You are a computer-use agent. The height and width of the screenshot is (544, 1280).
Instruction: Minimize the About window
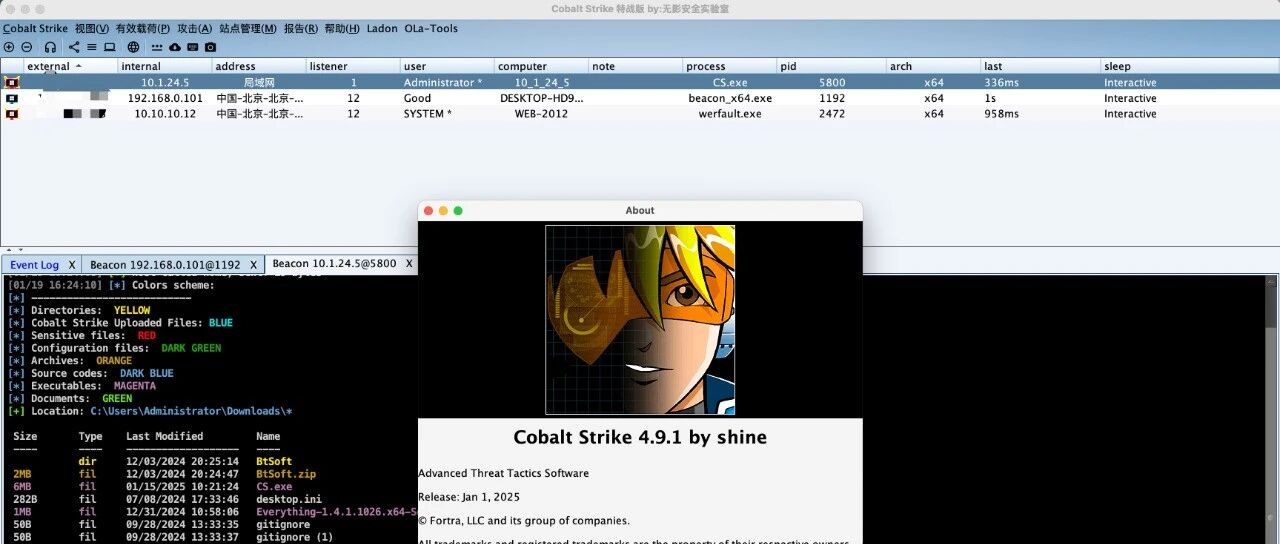point(443,211)
